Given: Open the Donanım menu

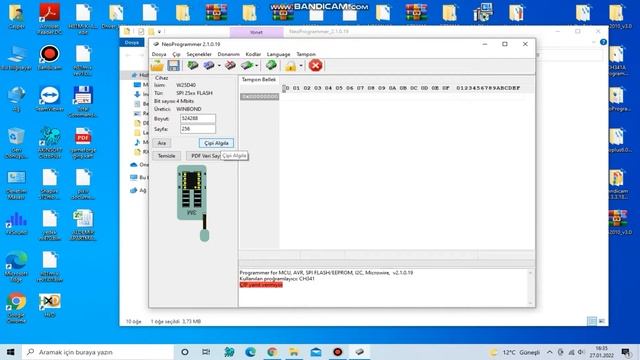Looking at the screenshot, I should pyautogui.click(x=228, y=54).
